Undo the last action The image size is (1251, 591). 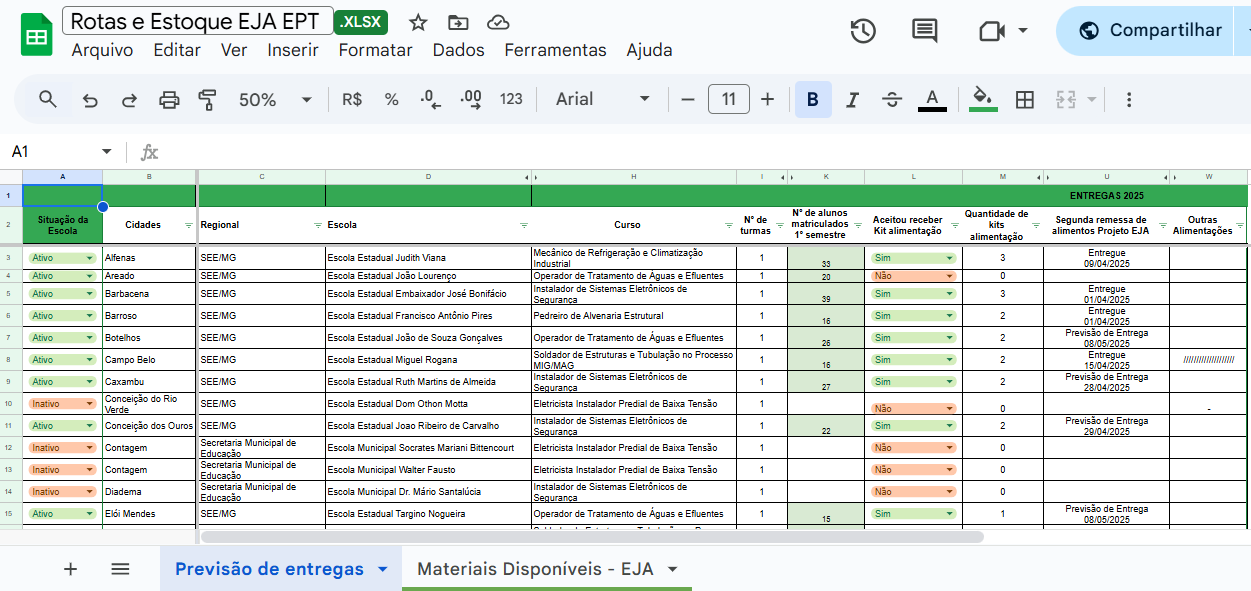pos(90,99)
